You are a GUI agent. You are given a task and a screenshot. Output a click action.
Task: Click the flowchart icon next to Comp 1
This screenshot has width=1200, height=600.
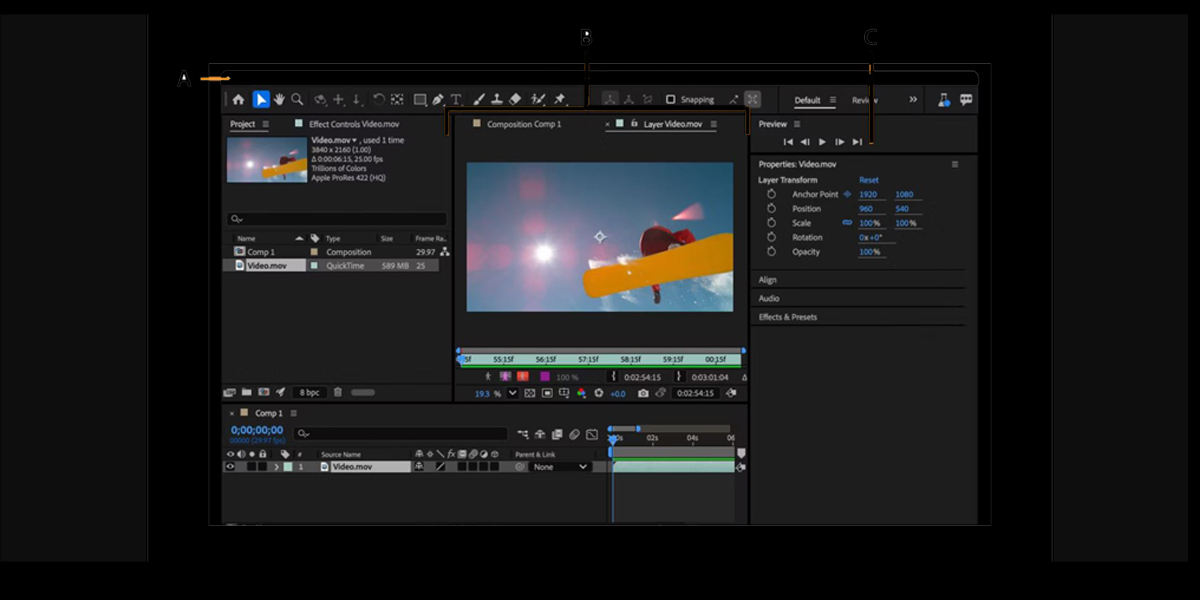point(444,252)
